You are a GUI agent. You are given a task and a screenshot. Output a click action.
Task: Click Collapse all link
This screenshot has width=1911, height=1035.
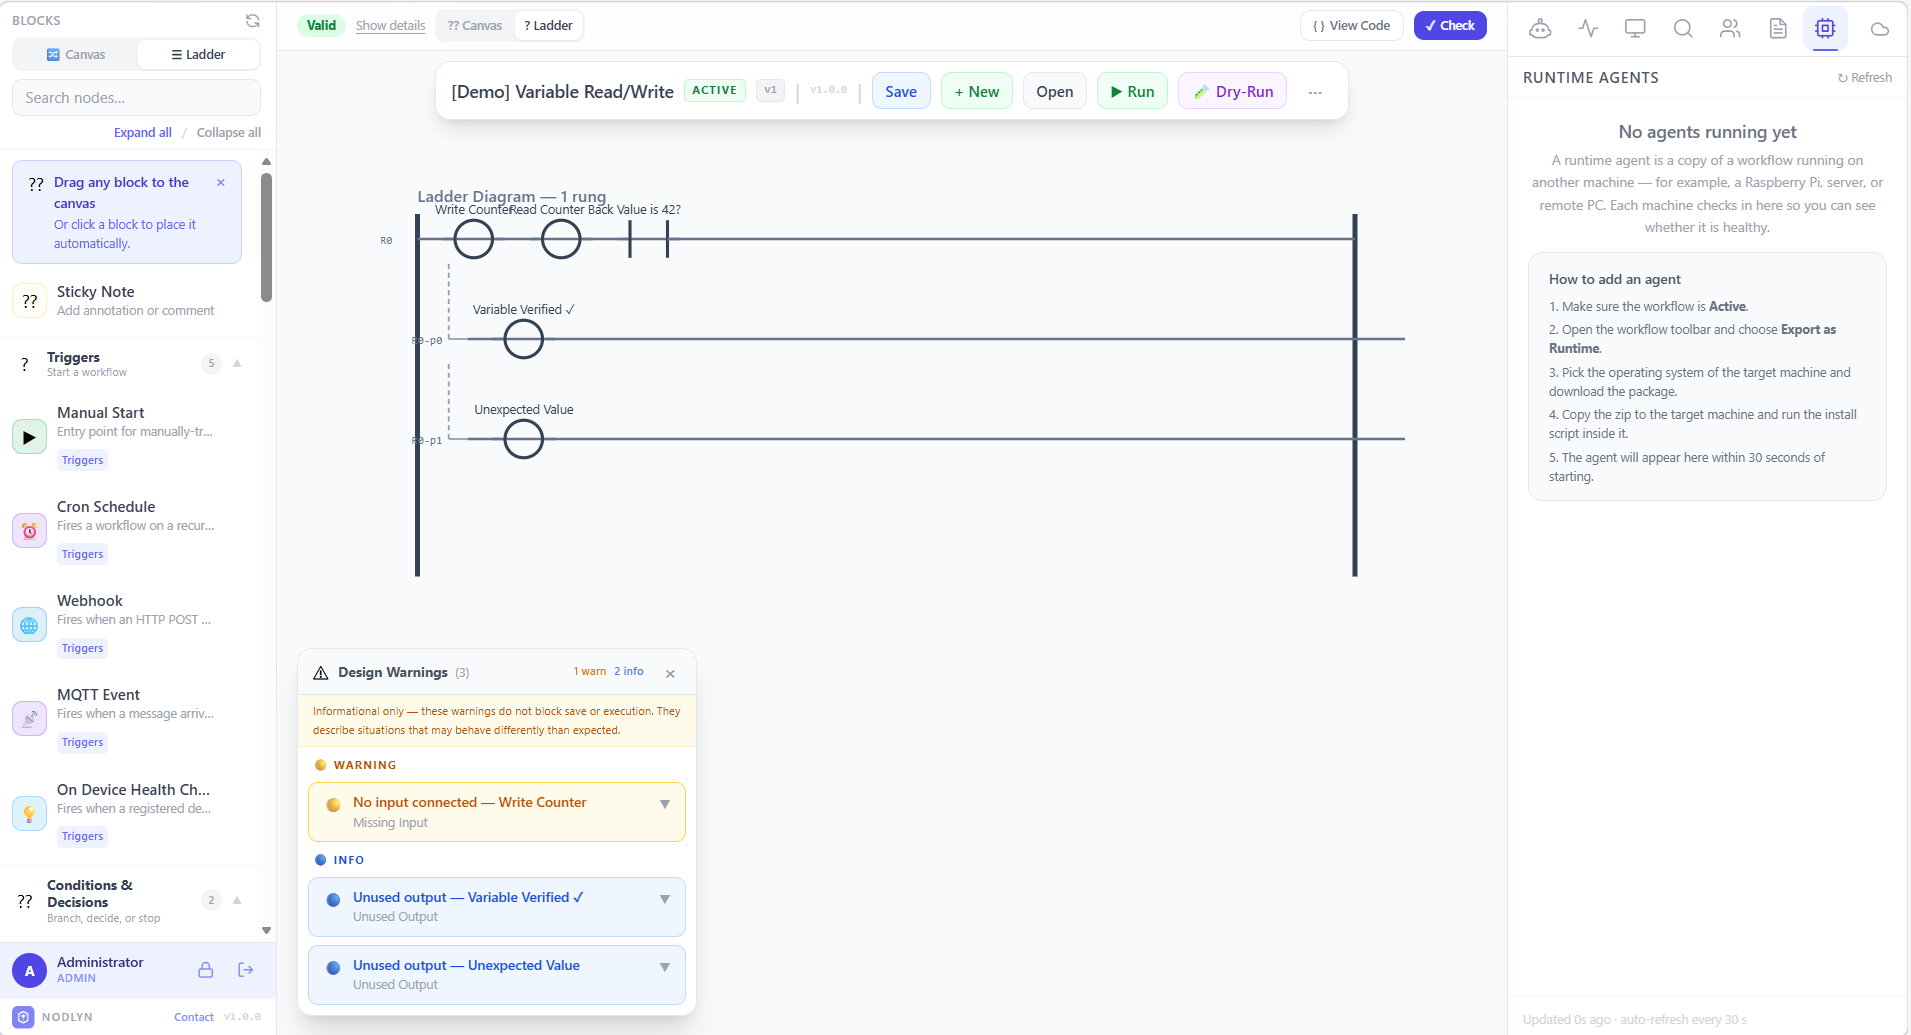tap(228, 132)
